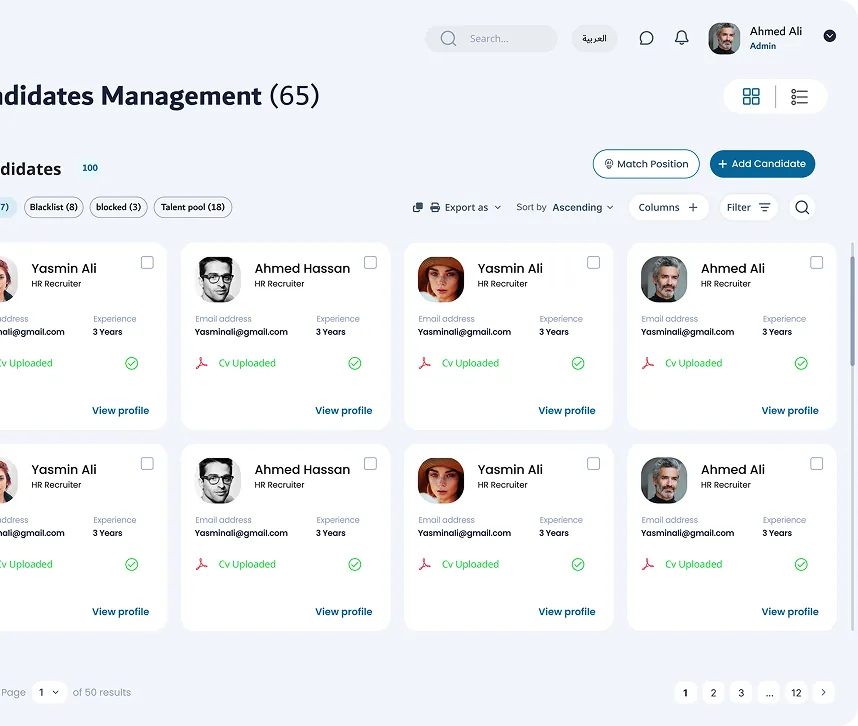The width and height of the screenshot is (858, 726).
Task: Click the Add Candidate button
Action: [762, 164]
